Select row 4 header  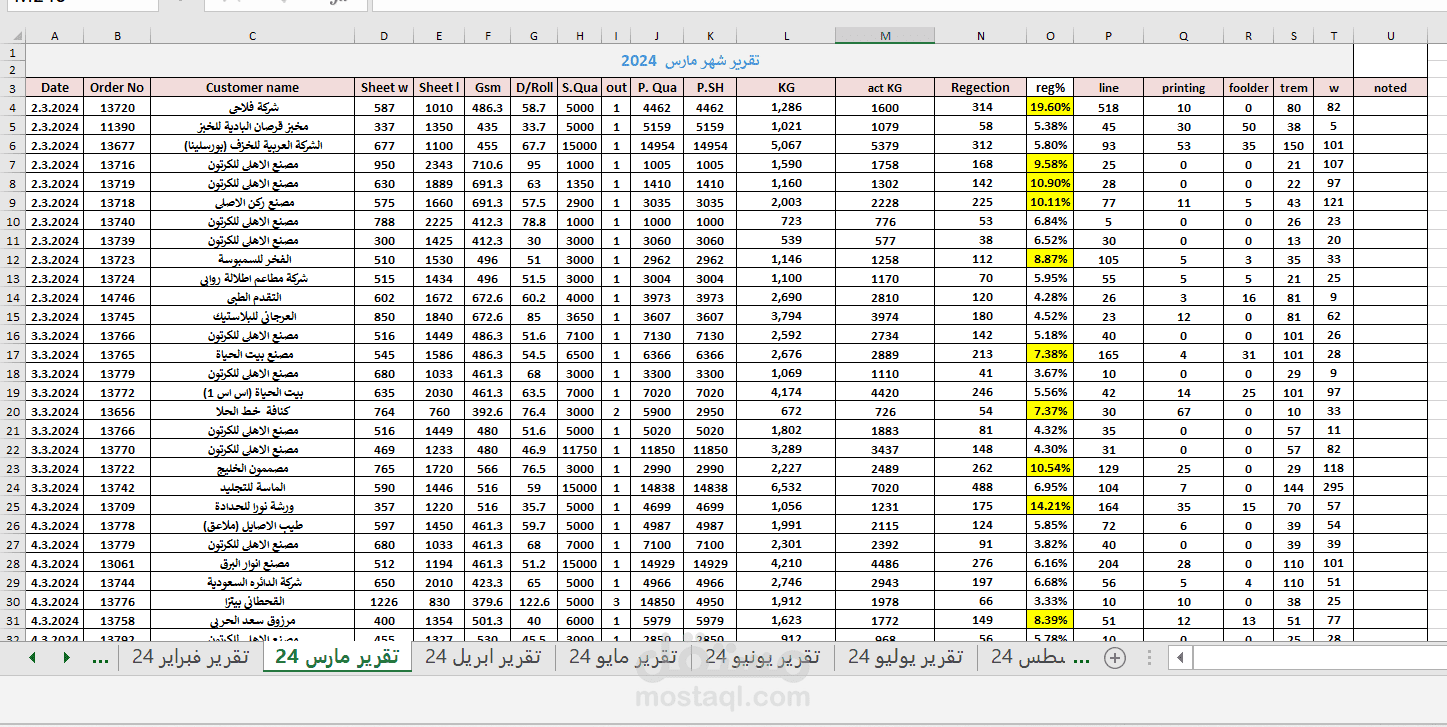(x=13, y=107)
